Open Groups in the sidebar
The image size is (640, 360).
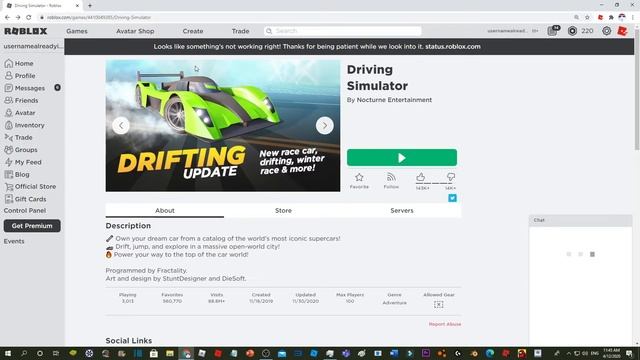click(21, 150)
